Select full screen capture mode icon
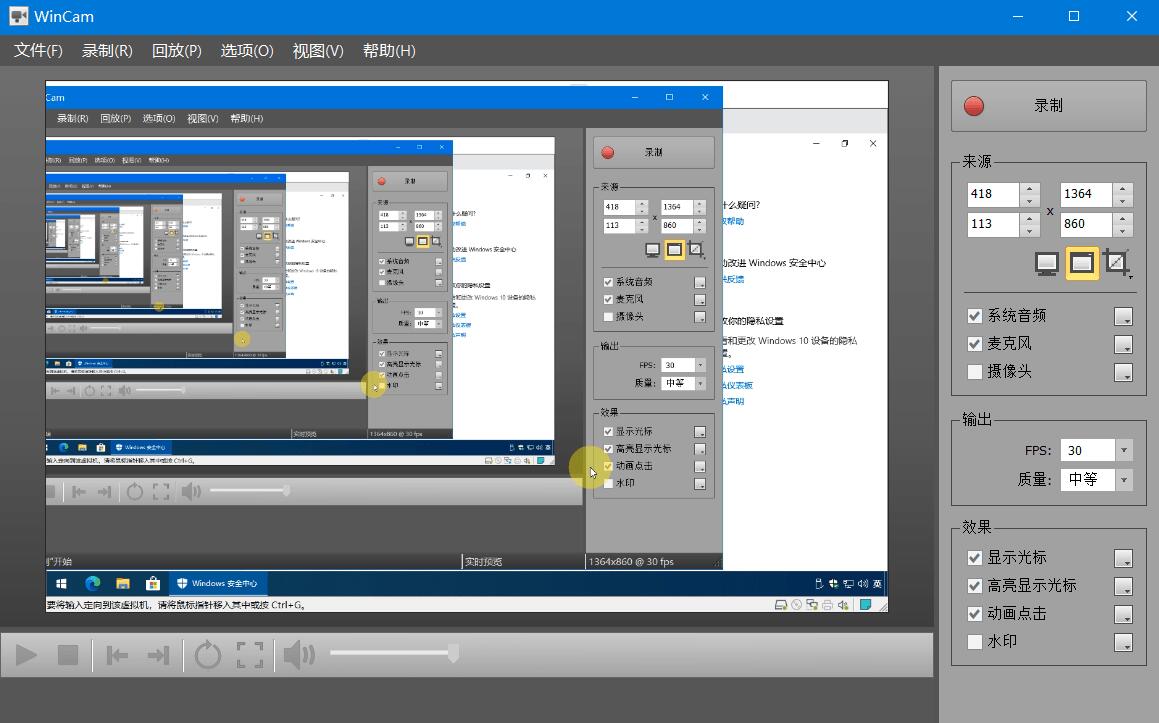1159x723 pixels. 1047,263
